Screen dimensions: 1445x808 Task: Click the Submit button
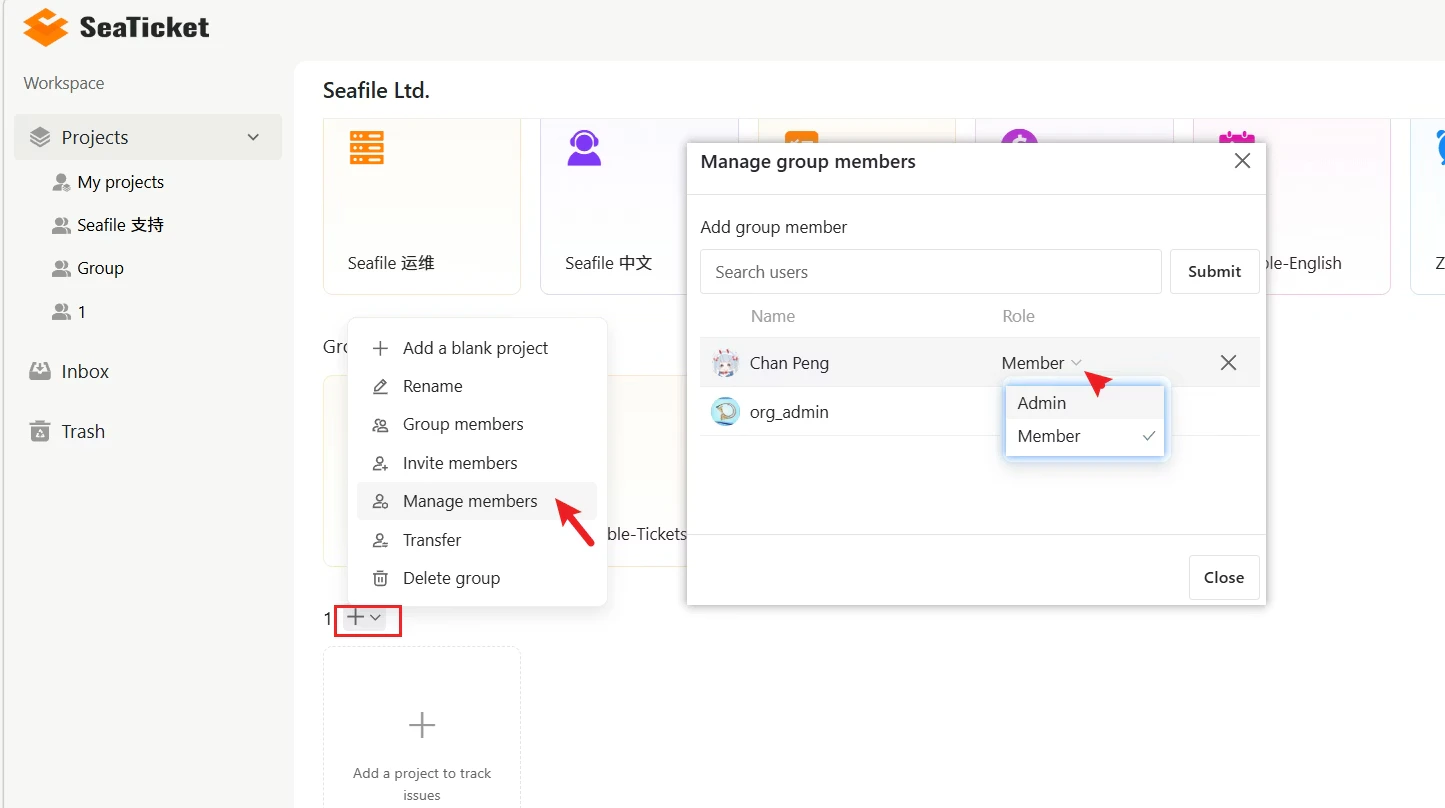pyautogui.click(x=1215, y=272)
